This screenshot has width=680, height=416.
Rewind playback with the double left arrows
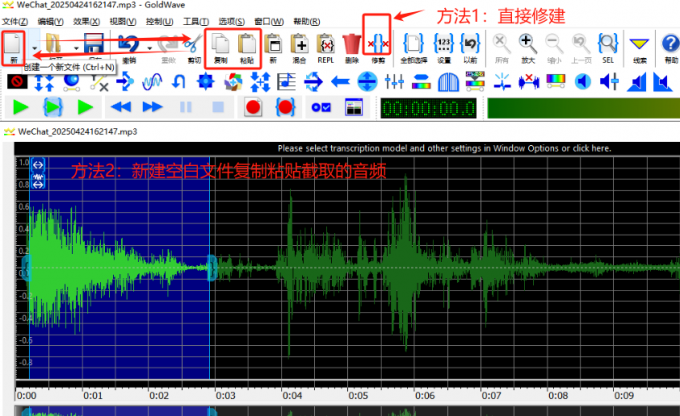121,107
